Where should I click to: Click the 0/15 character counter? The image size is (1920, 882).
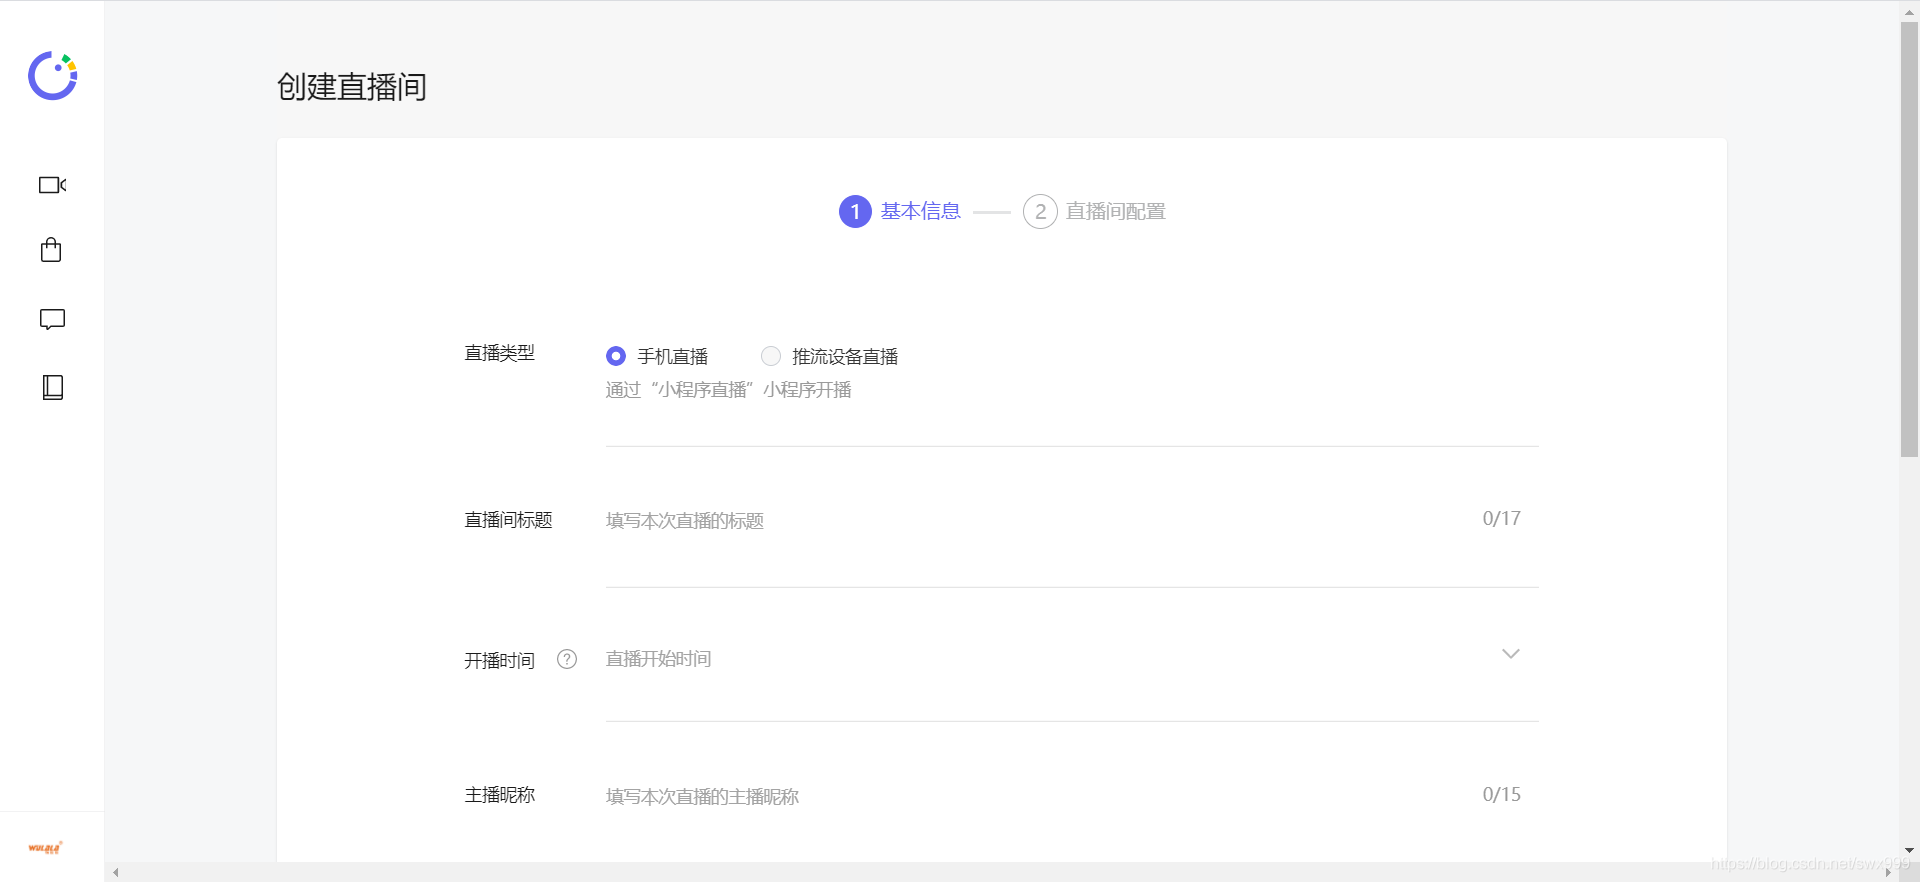1501,794
